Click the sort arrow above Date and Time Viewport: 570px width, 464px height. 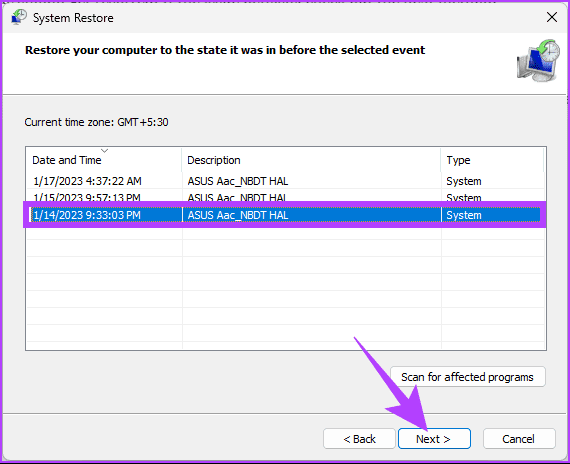[104, 150]
